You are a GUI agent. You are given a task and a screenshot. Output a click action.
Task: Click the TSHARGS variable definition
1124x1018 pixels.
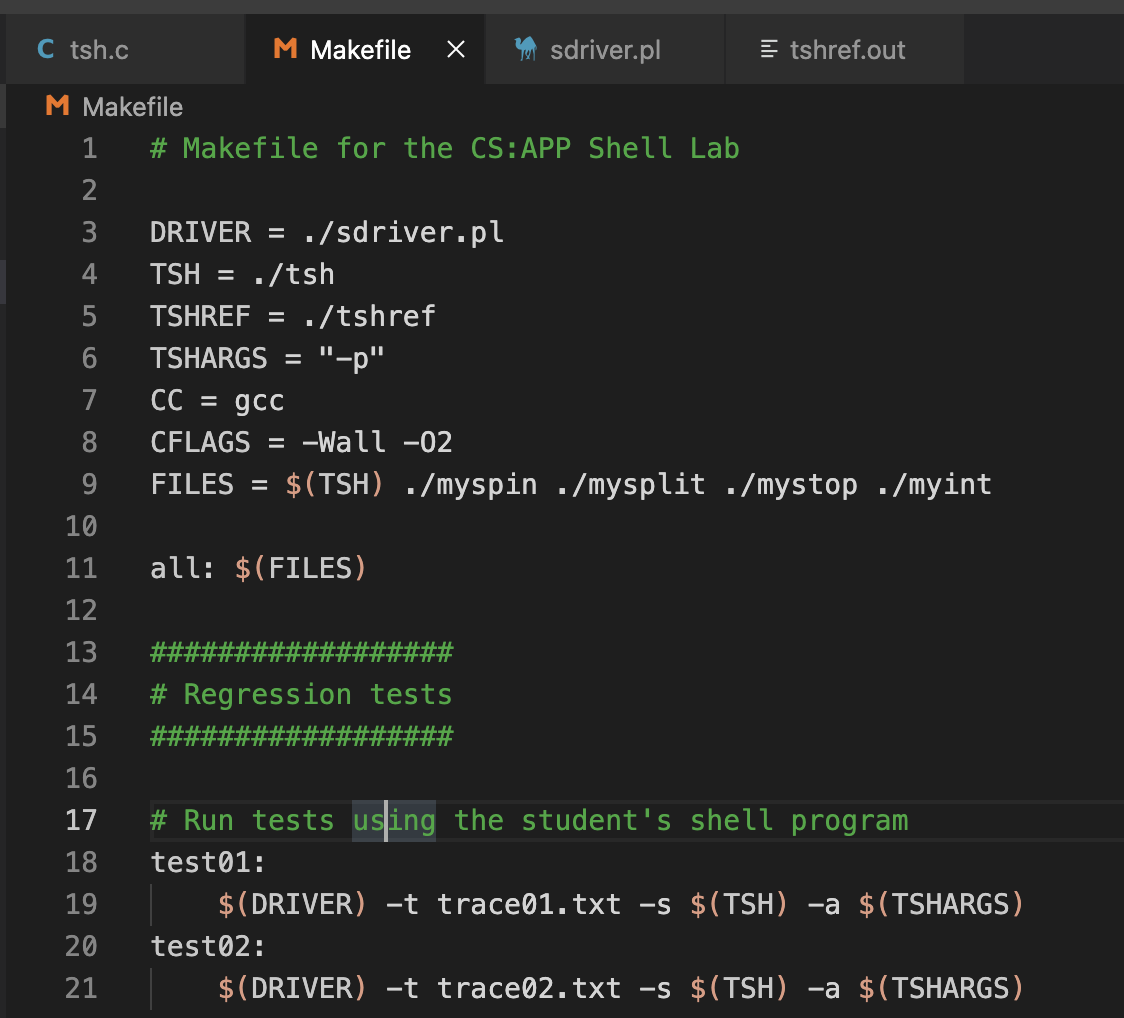coord(208,358)
